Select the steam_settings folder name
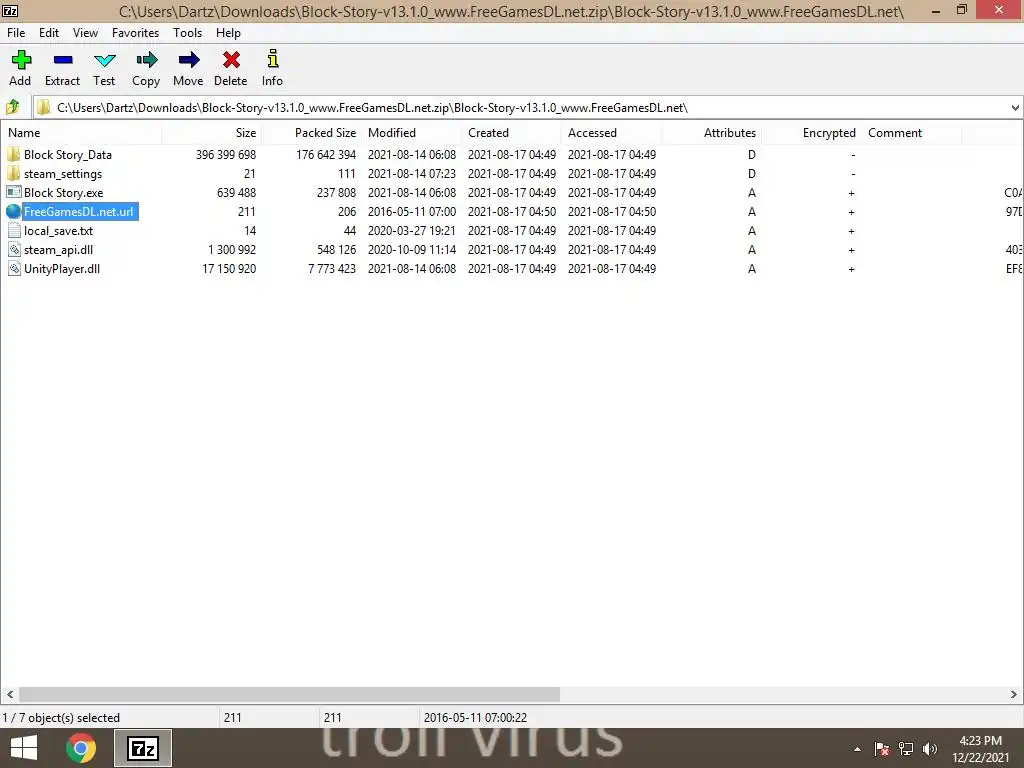Screen dimensions: 1024x768 [63, 174]
